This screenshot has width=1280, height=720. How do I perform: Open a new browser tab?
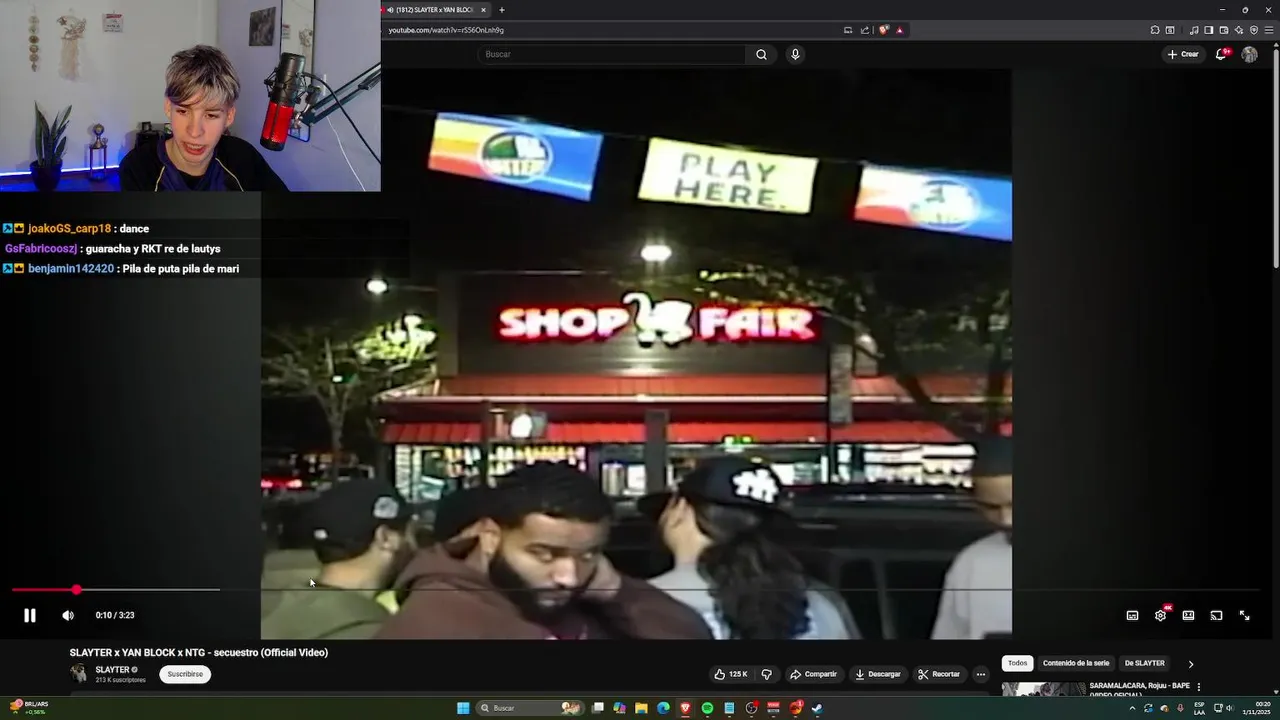tap(502, 10)
